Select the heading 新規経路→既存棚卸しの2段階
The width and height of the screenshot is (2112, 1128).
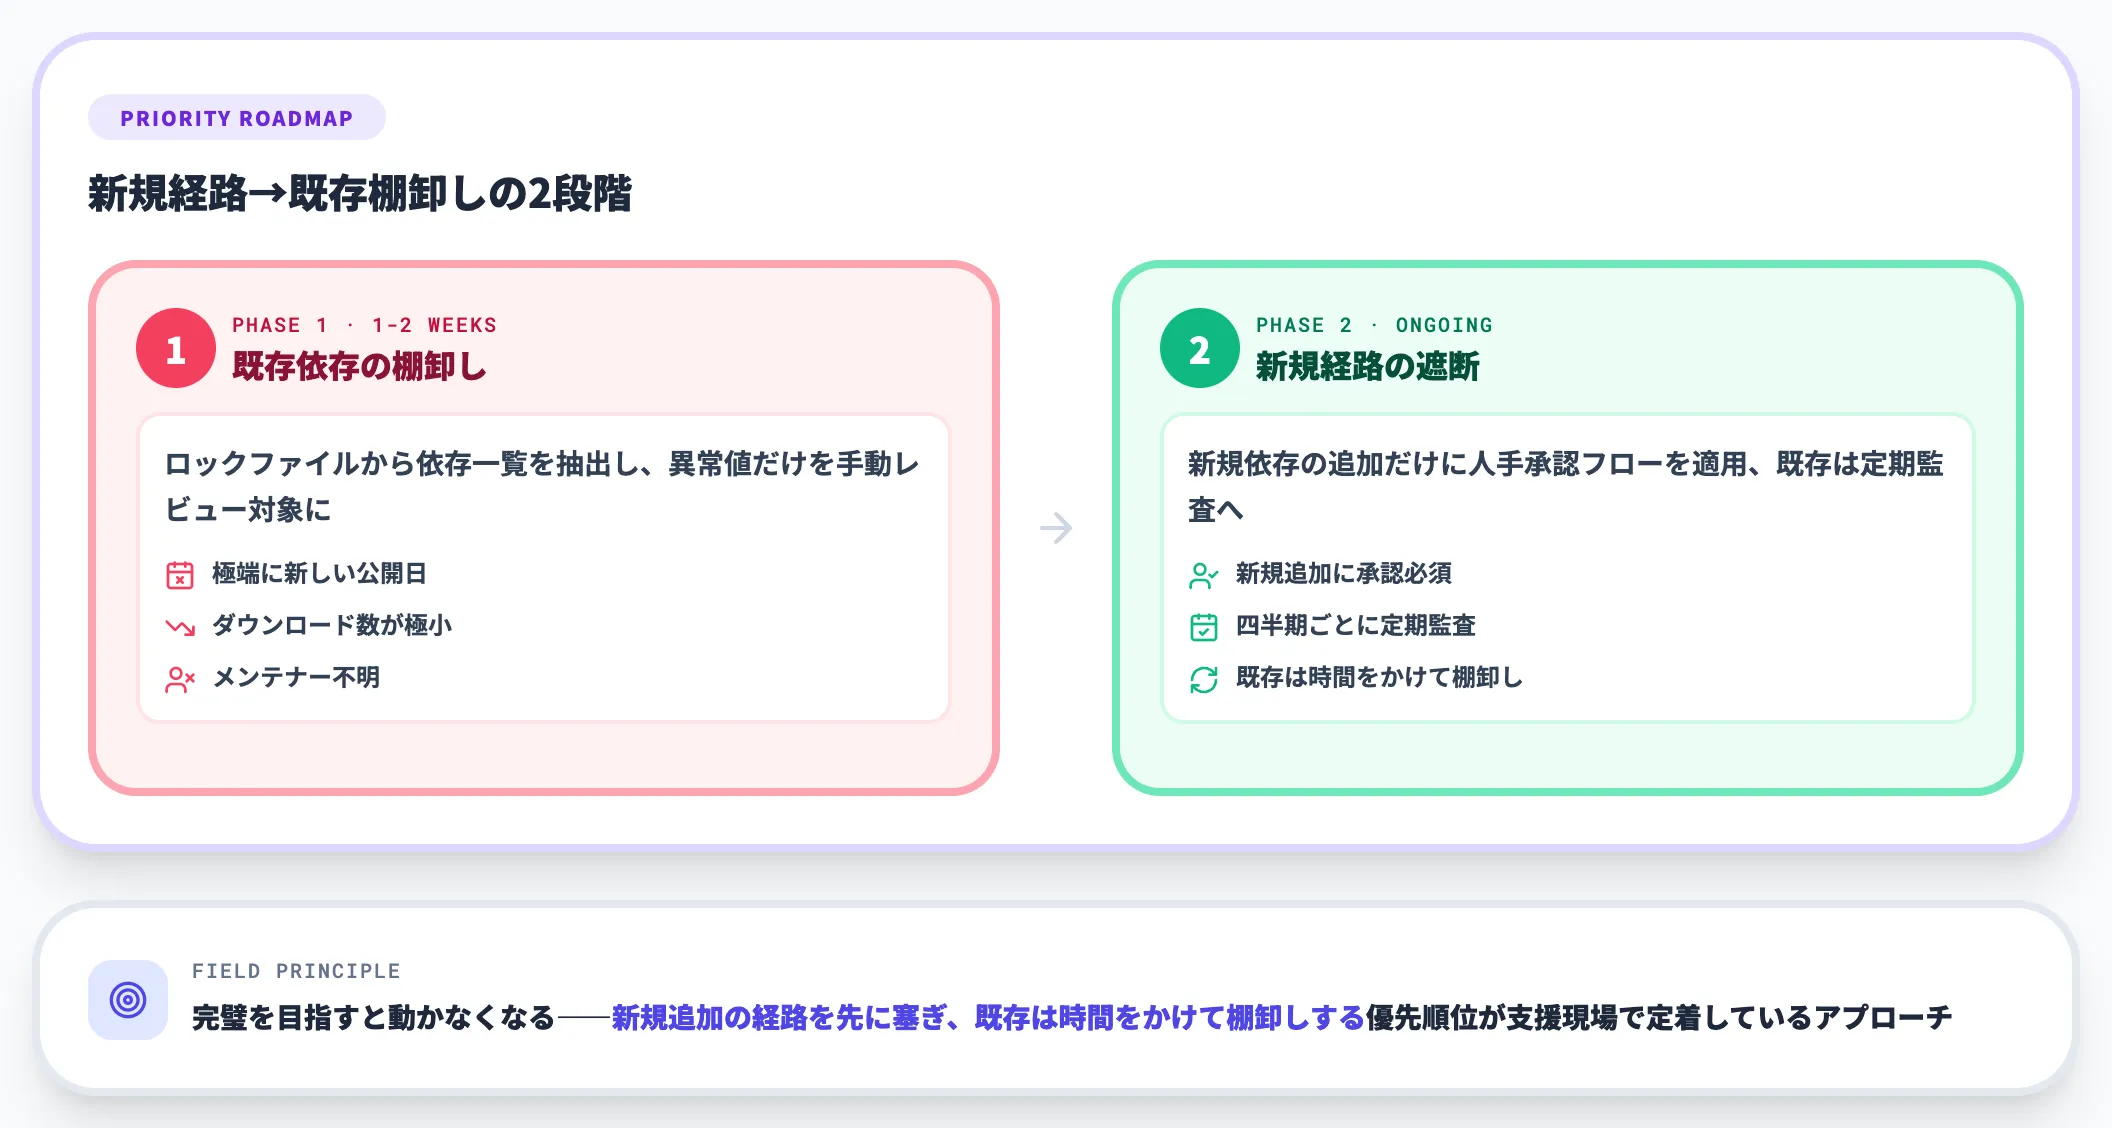point(360,193)
